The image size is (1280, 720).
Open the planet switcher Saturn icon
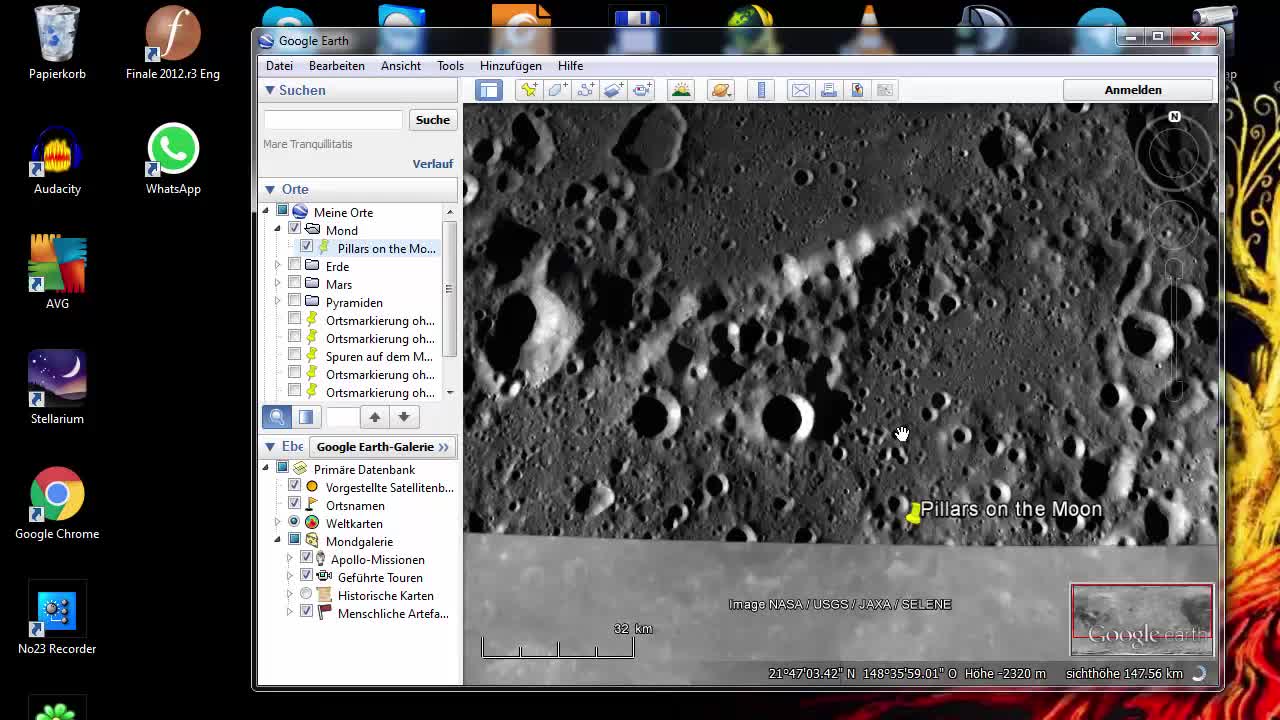(720, 90)
